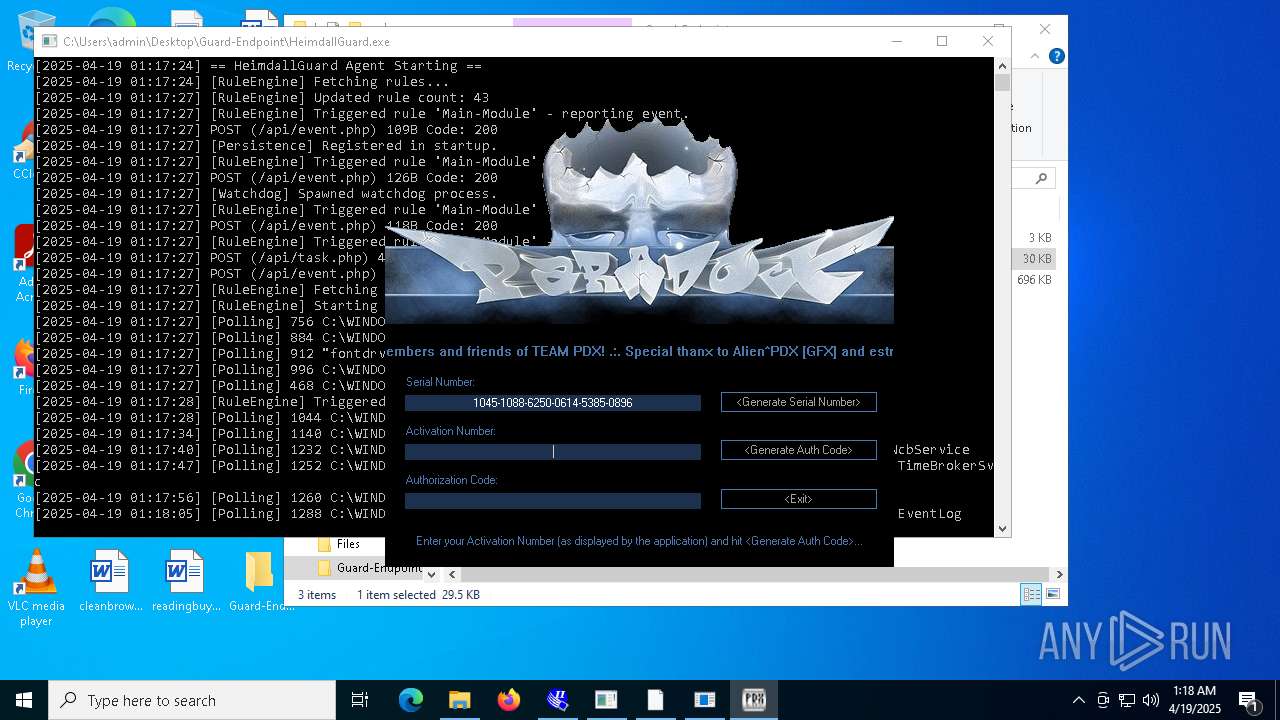Select the Authorization Code field
The image size is (1280, 720).
[x=553, y=501]
